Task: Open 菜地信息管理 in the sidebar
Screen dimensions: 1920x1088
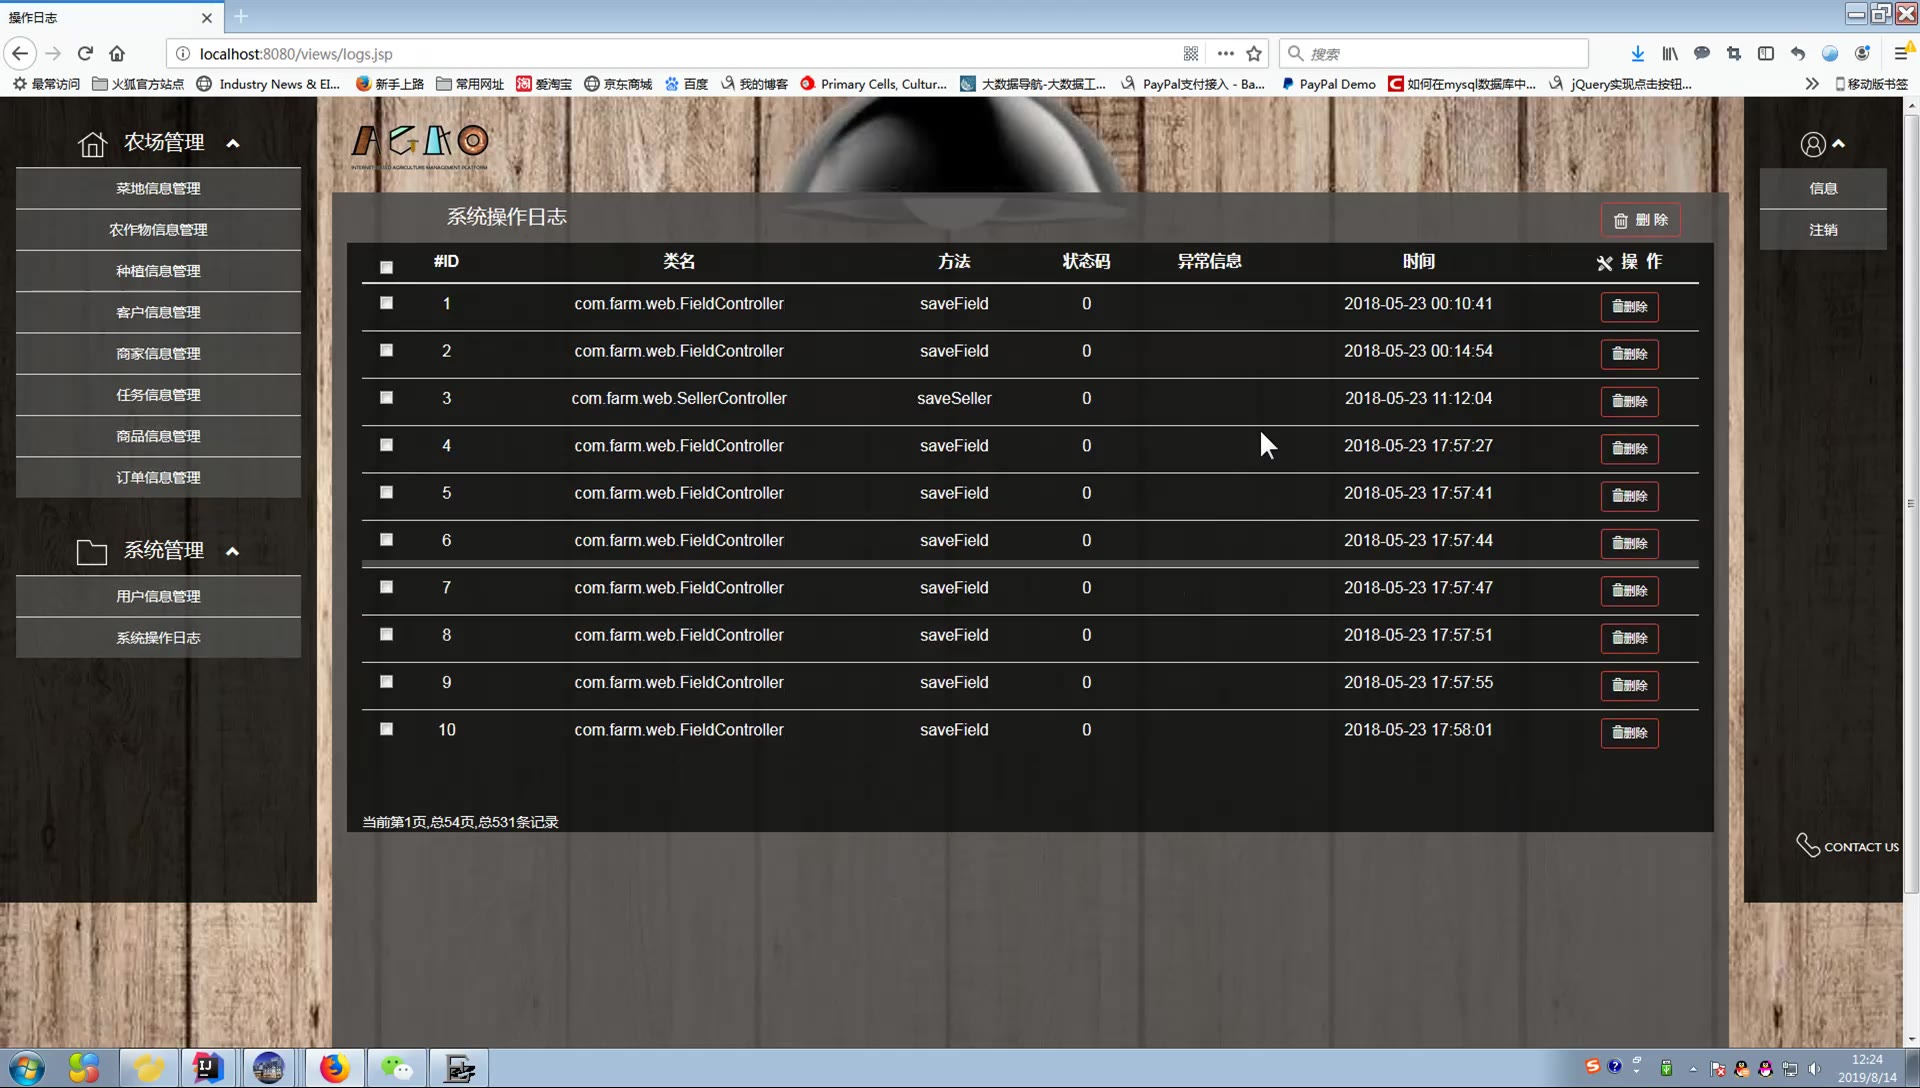Action: pos(158,188)
